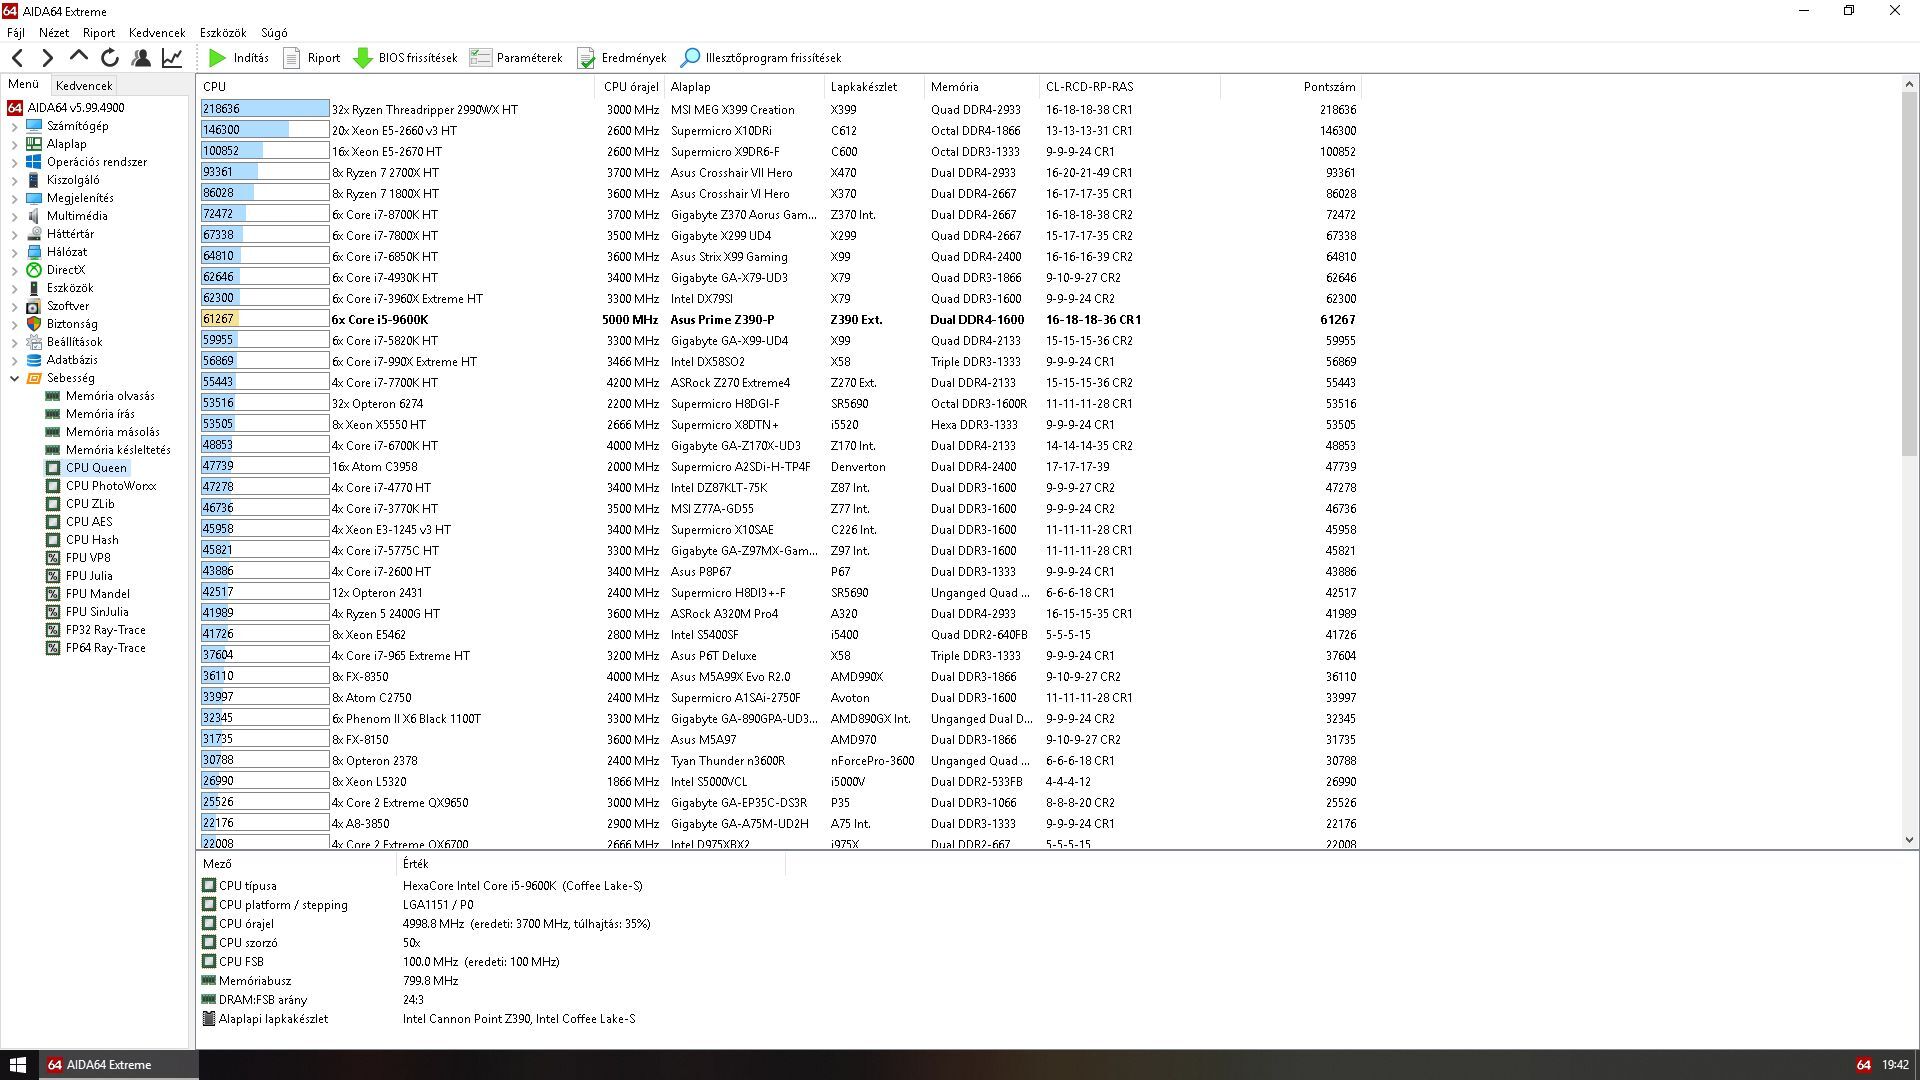Screen dimensions: 1920x1080
Task: Start benchmark with green Indítás icon
Action: point(217,58)
